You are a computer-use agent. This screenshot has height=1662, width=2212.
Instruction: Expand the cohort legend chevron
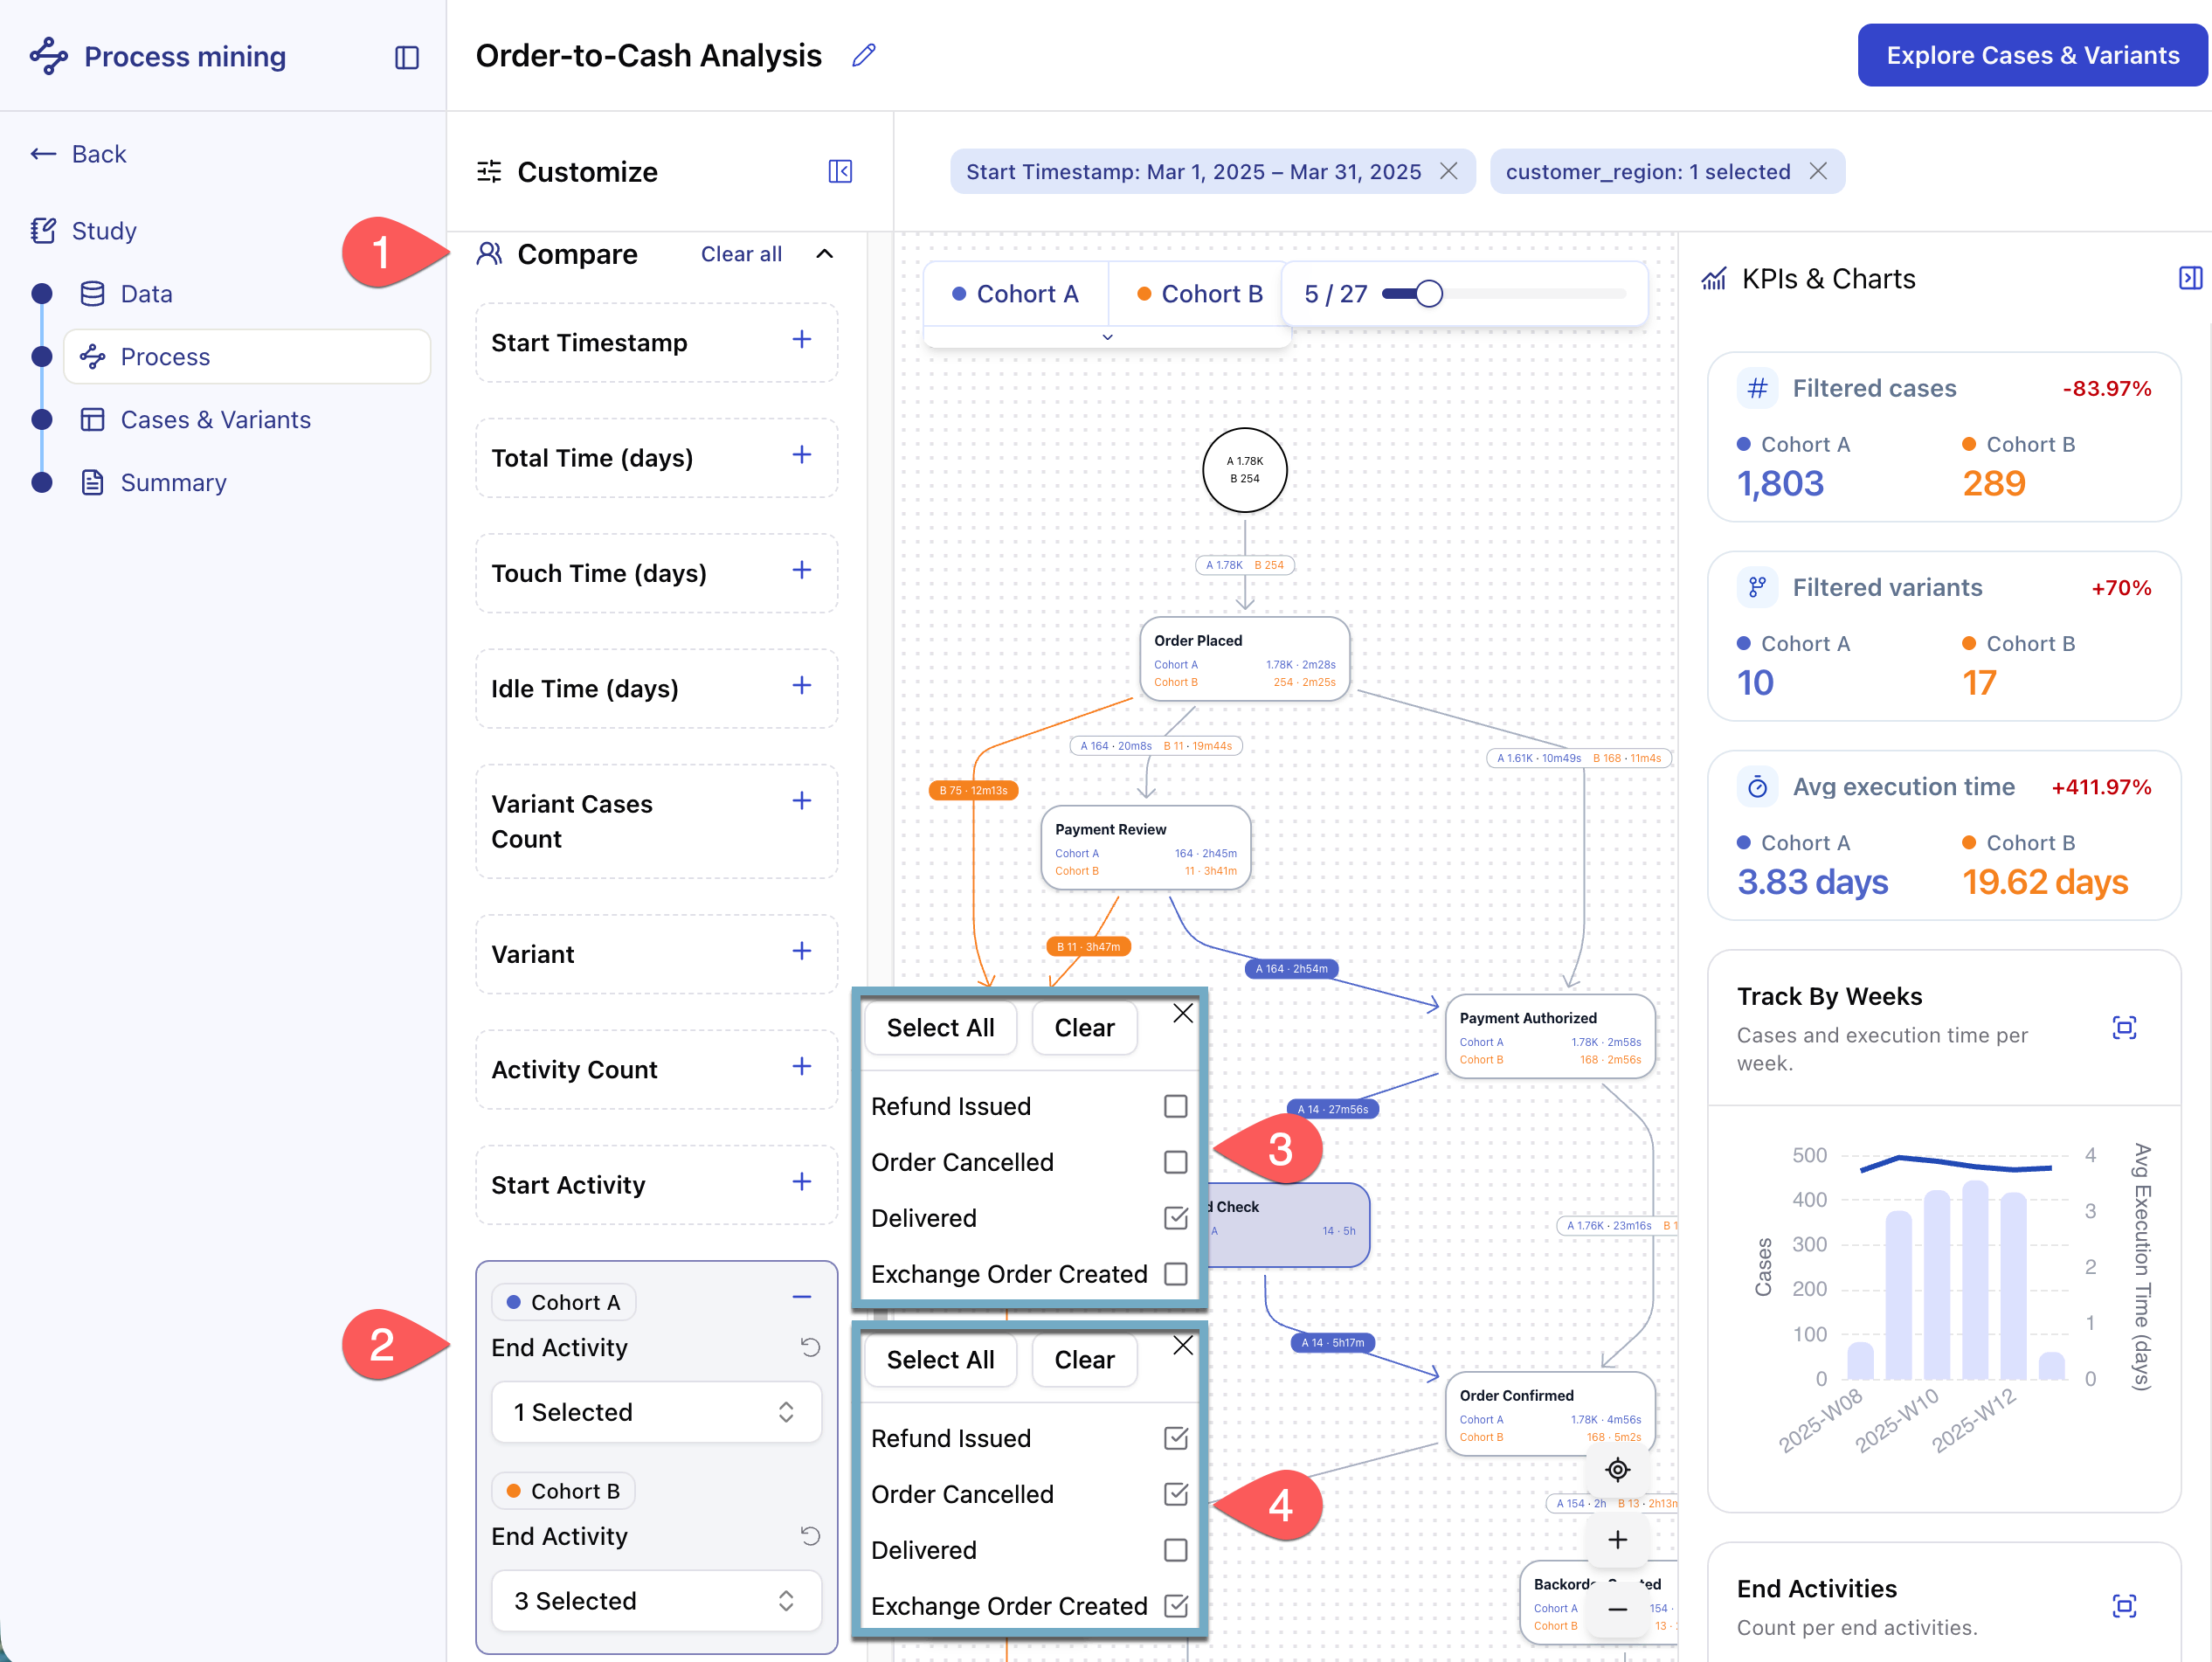coord(1107,337)
